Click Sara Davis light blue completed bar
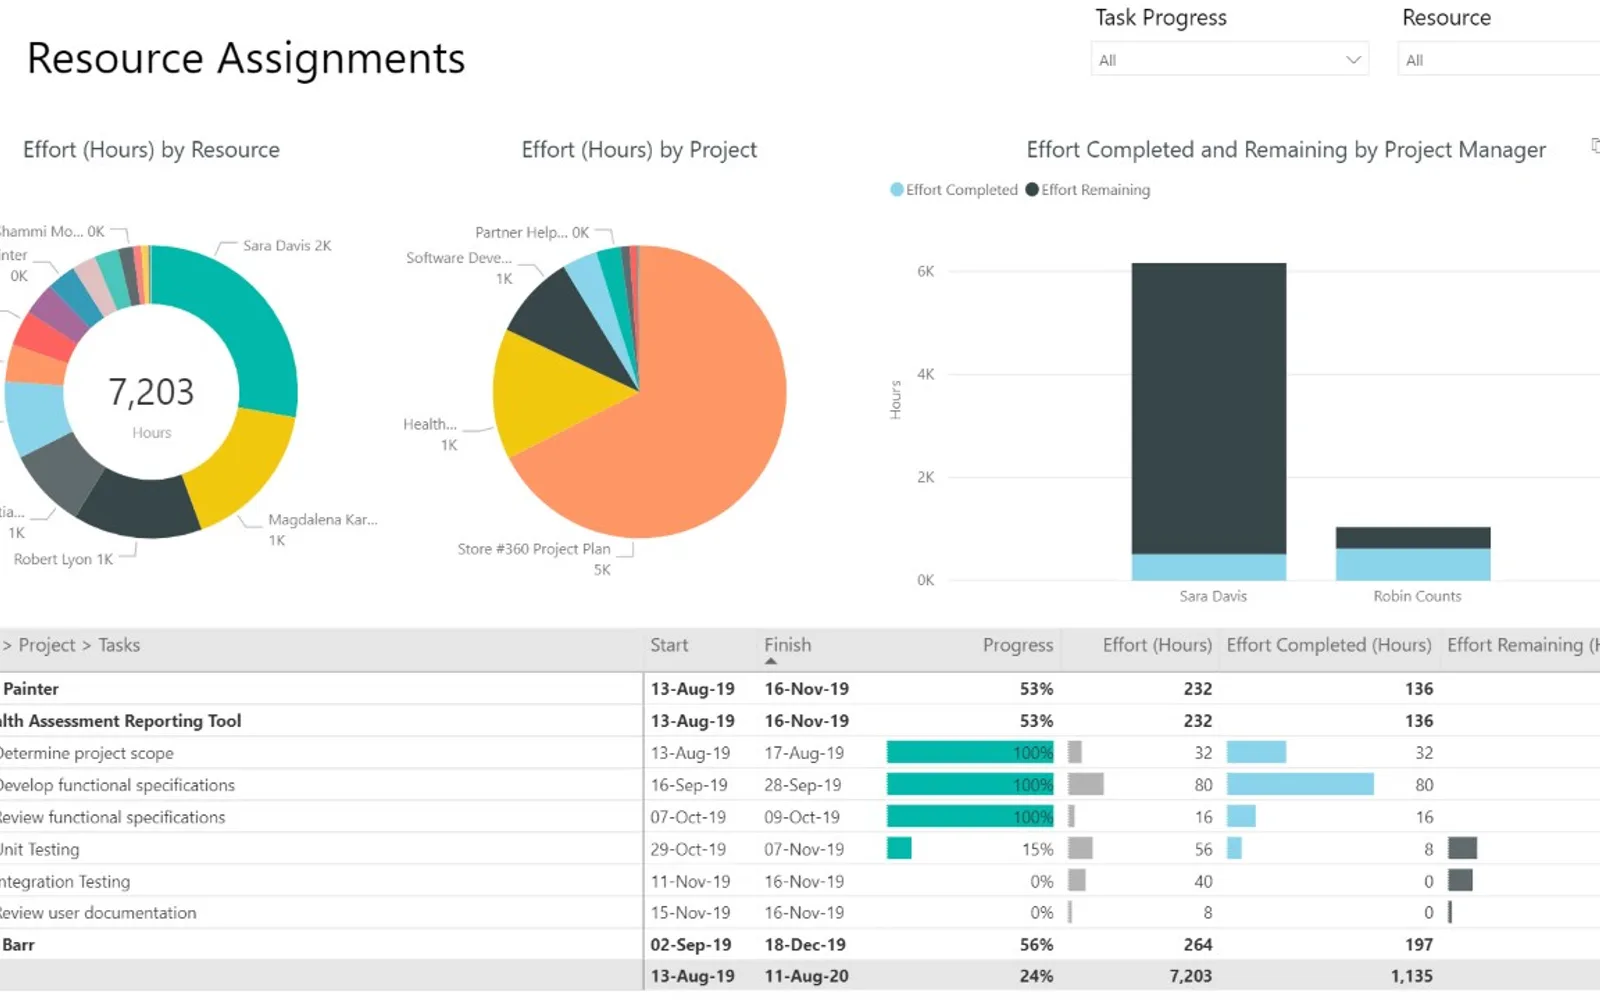The image size is (1600, 1000). (1209, 567)
